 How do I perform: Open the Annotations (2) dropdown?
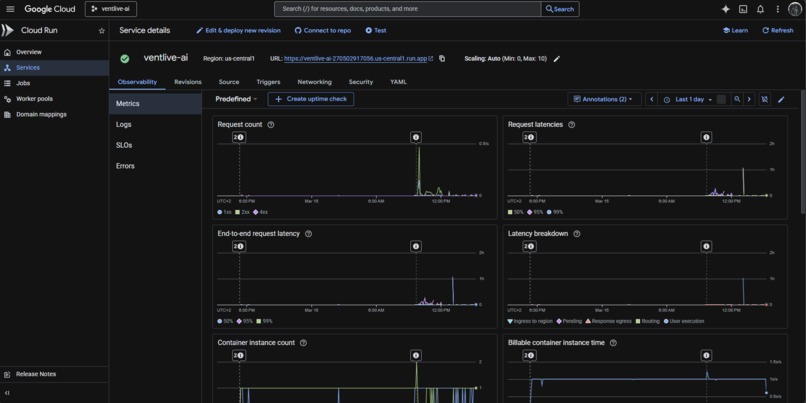(x=604, y=99)
